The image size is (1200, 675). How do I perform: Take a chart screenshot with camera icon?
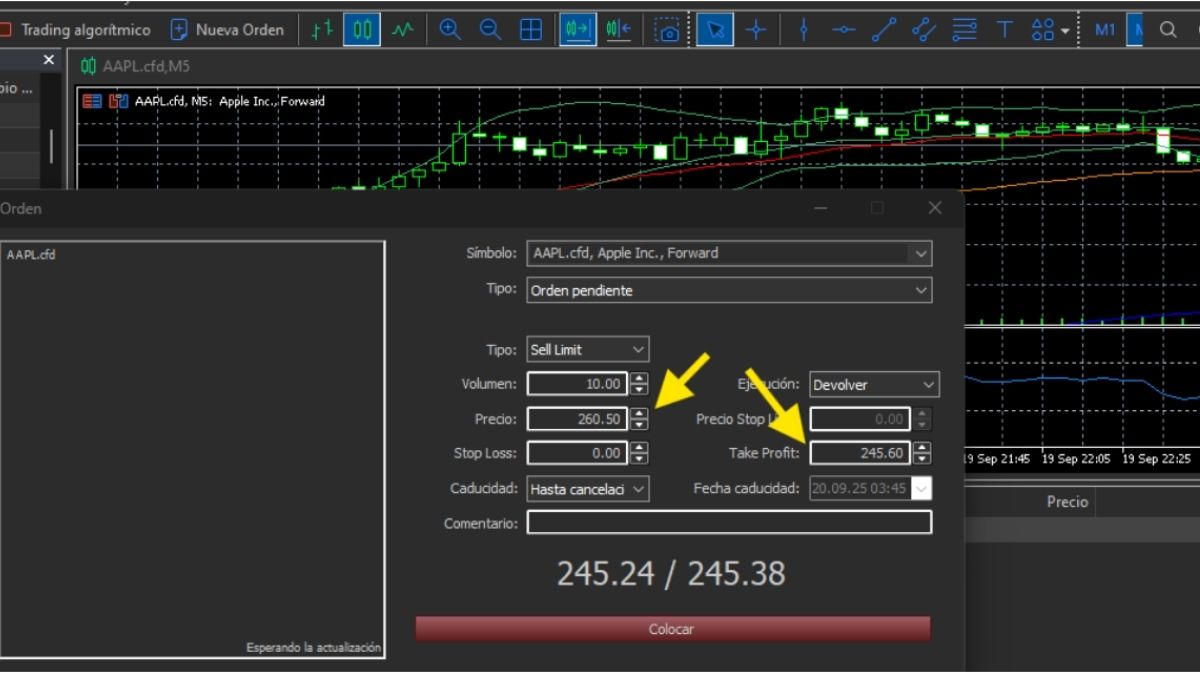[667, 30]
